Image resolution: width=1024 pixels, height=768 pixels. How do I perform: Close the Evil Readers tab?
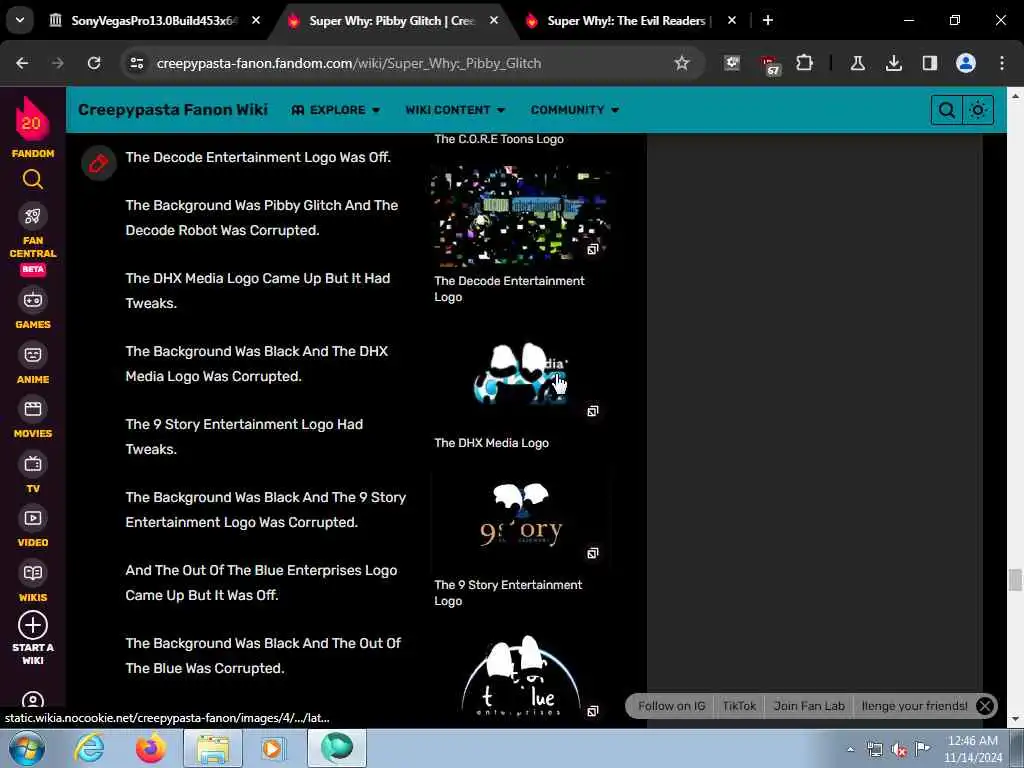coord(732,20)
